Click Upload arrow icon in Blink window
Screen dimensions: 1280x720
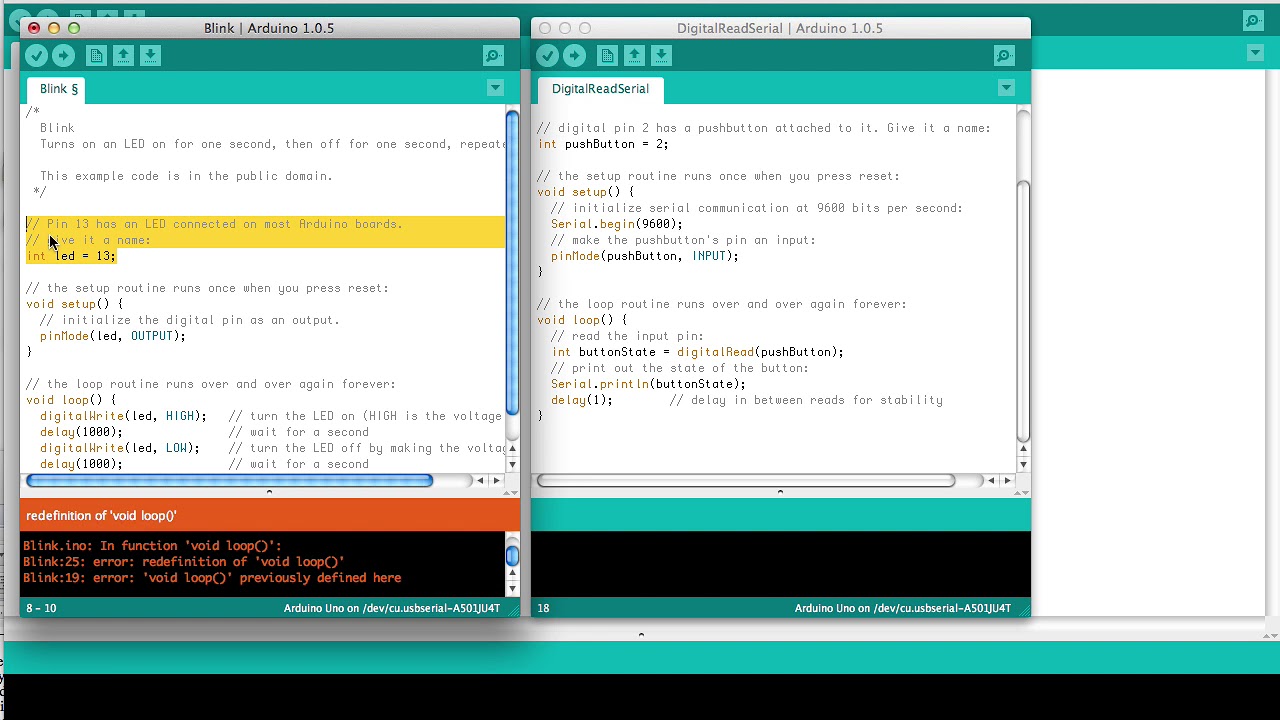click(63, 56)
